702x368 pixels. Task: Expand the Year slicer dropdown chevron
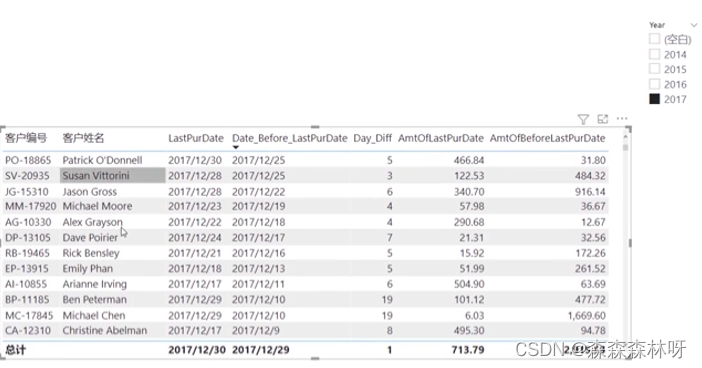coord(693,25)
